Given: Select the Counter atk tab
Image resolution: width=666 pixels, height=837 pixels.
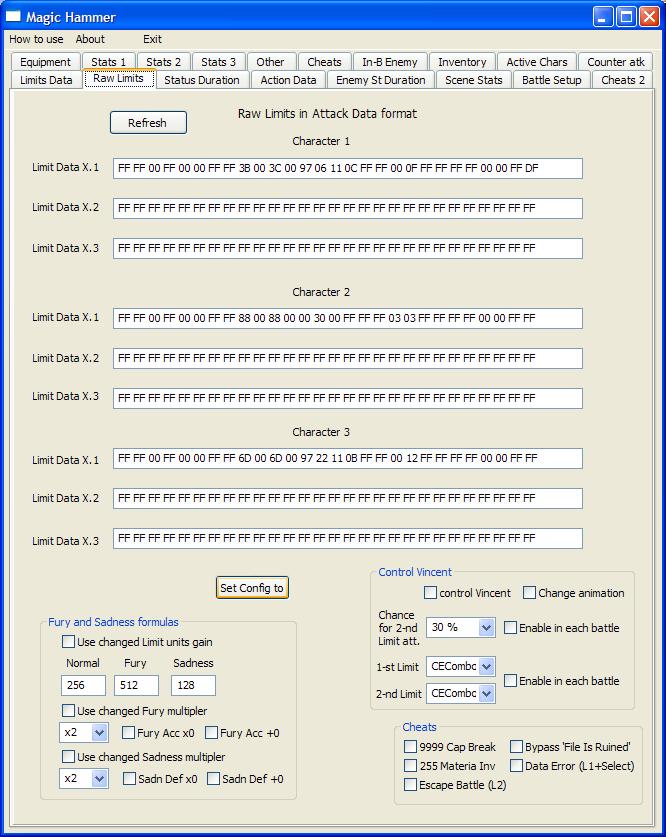Looking at the screenshot, I should (616, 62).
